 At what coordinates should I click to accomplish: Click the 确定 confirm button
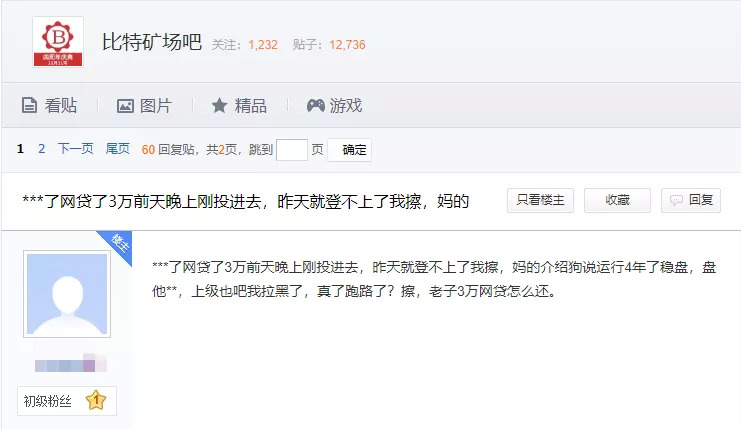(350, 150)
